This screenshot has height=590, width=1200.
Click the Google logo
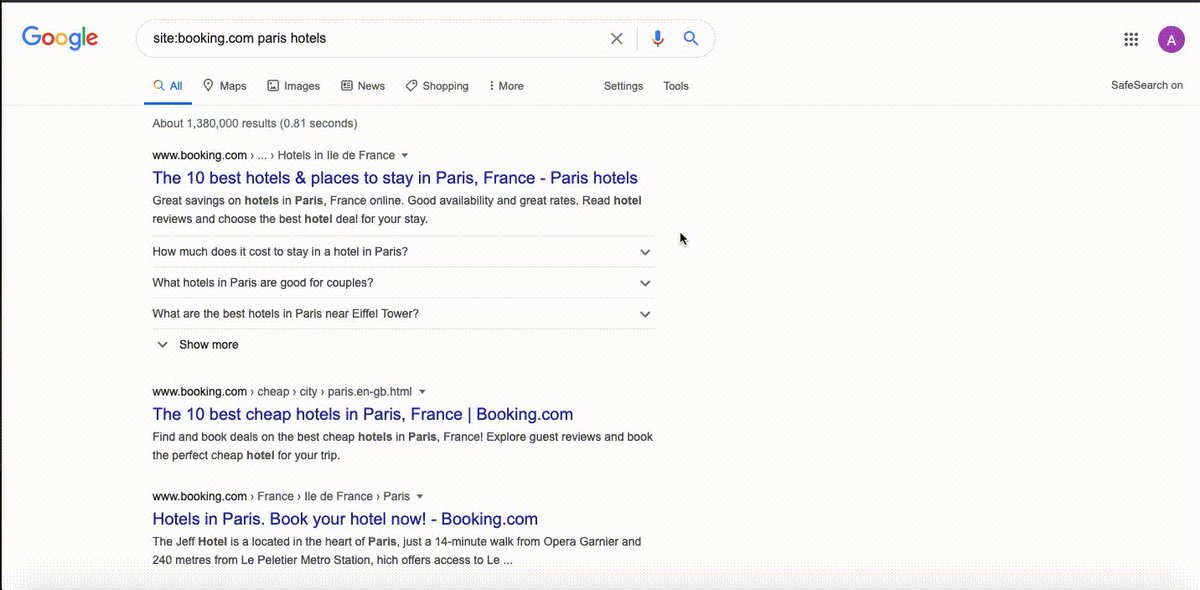point(60,38)
